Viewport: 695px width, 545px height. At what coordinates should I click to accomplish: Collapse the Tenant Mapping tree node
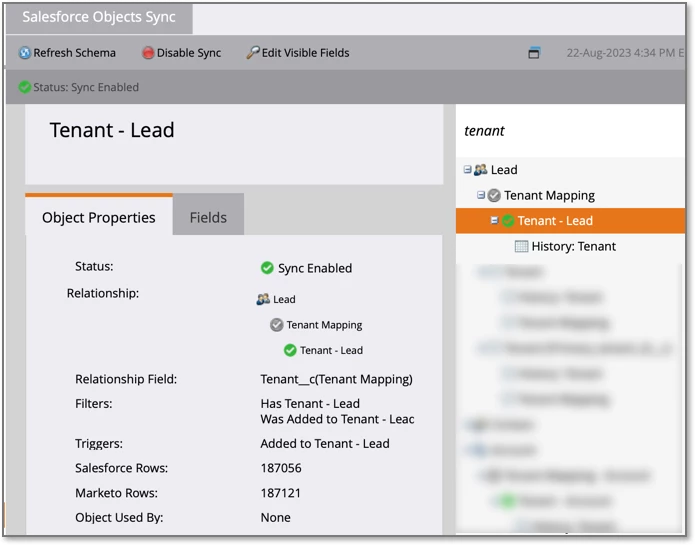481,195
